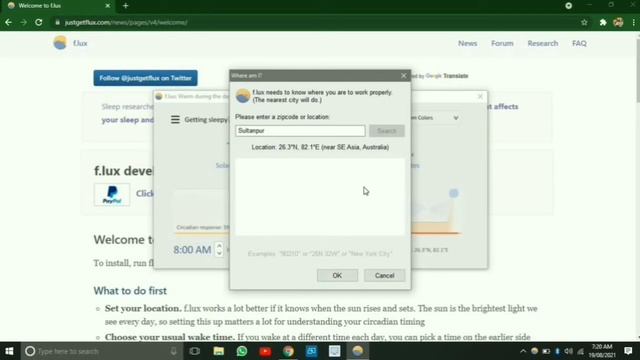Reload the f.lux welcome page
The width and height of the screenshot is (640, 360).
pyautogui.click(x=39, y=22)
